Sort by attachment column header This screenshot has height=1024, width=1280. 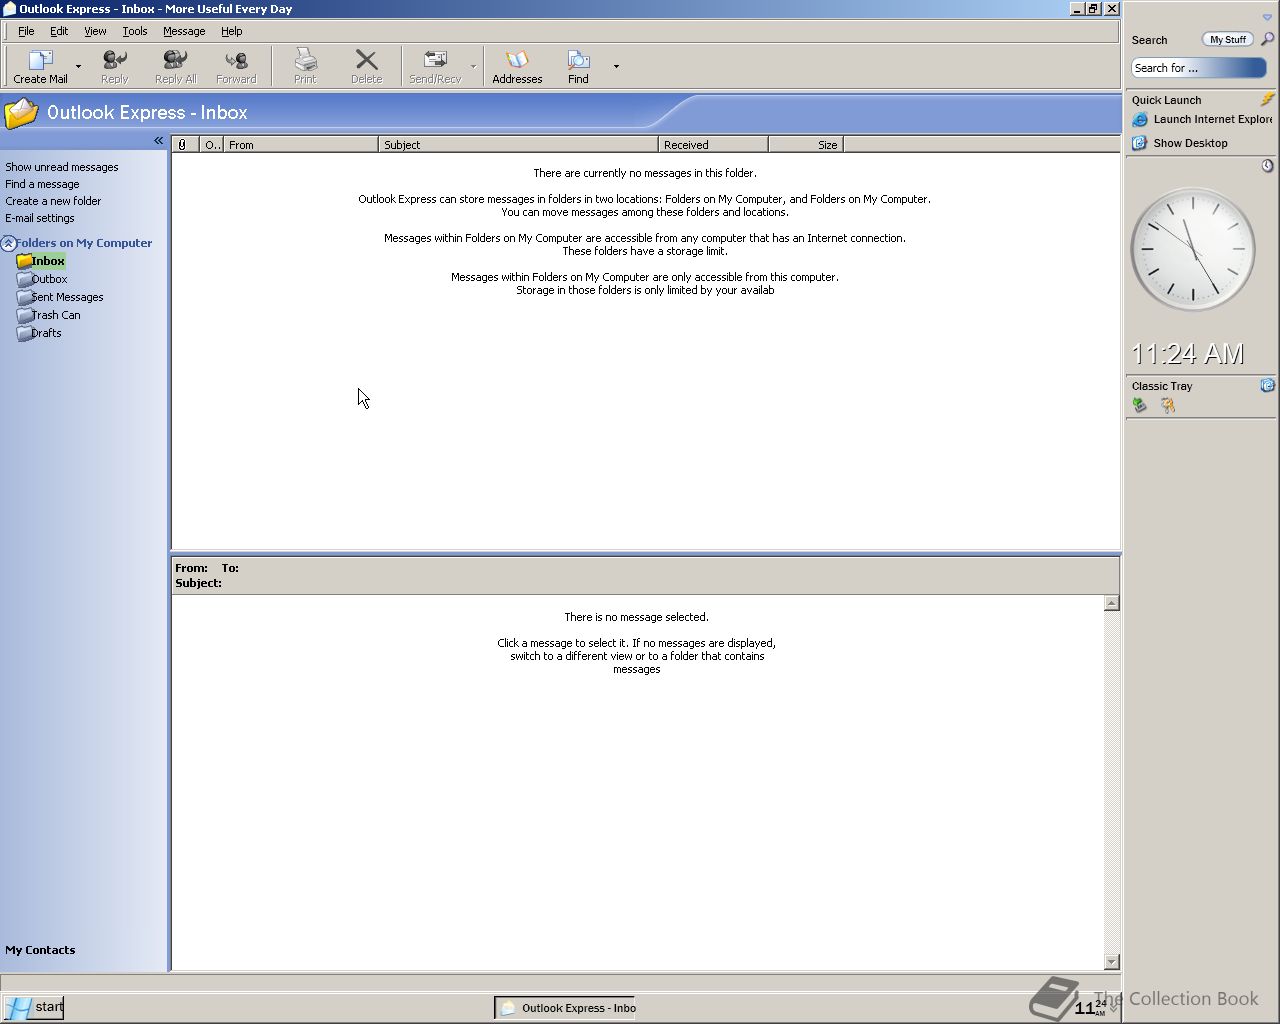pos(185,145)
